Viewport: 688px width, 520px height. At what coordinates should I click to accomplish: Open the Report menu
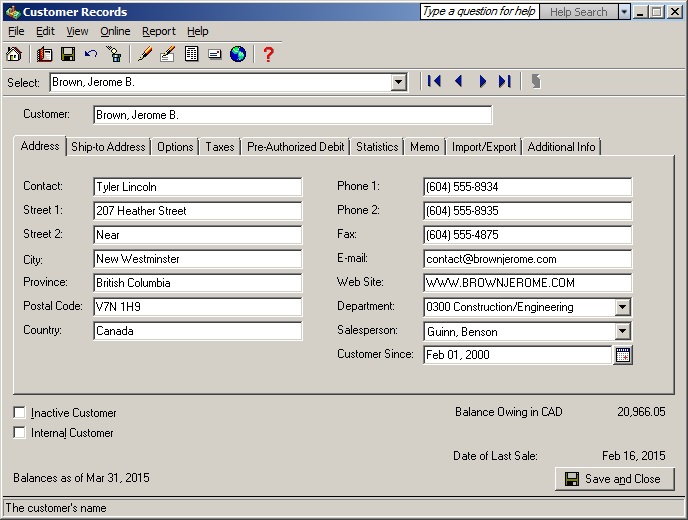[x=158, y=32]
